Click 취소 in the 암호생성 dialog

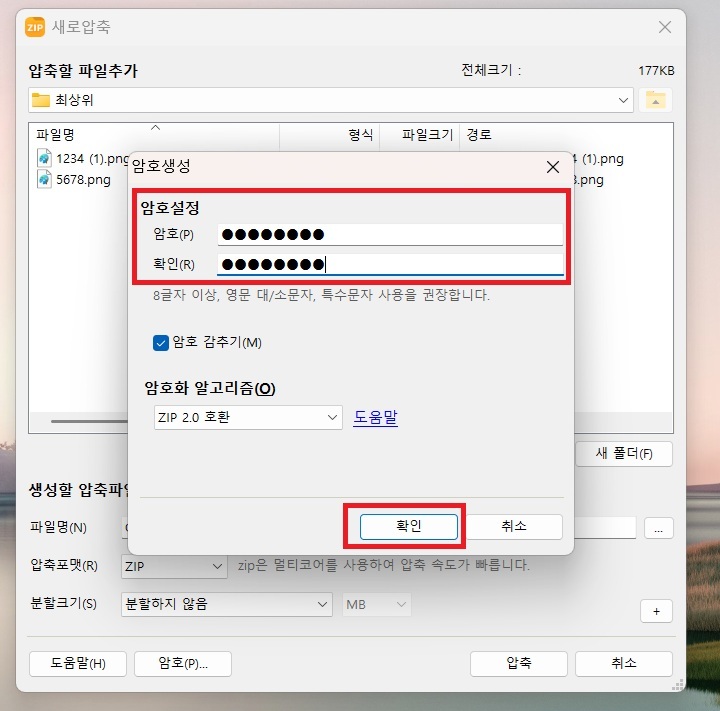click(514, 526)
